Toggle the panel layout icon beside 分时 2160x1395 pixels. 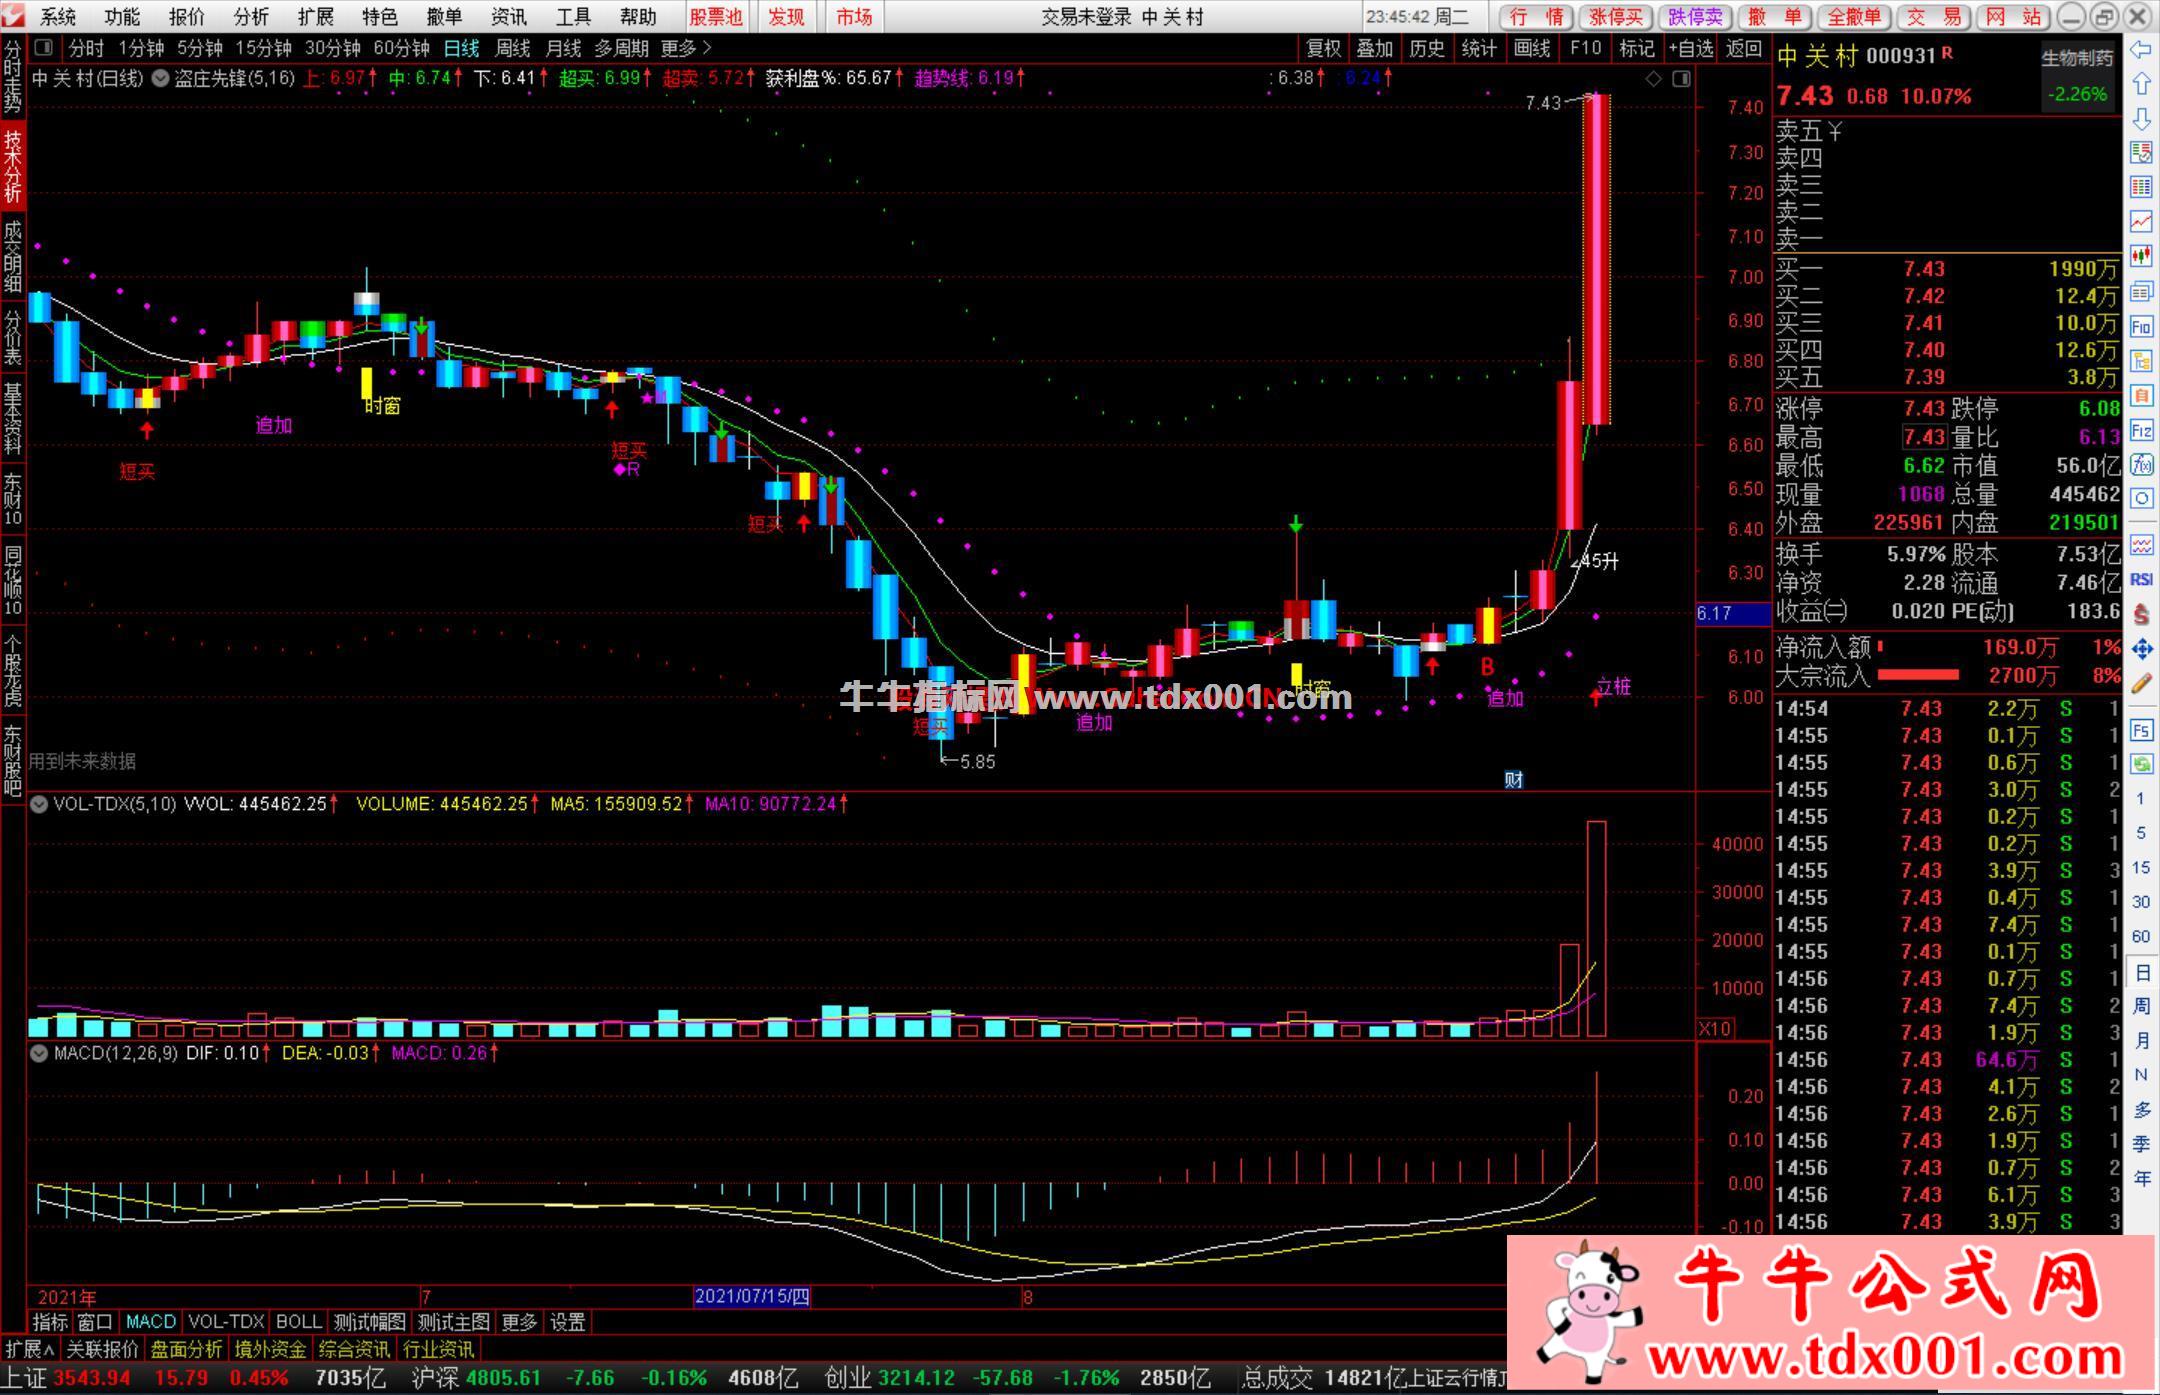pyautogui.click(x=43, y=48)
